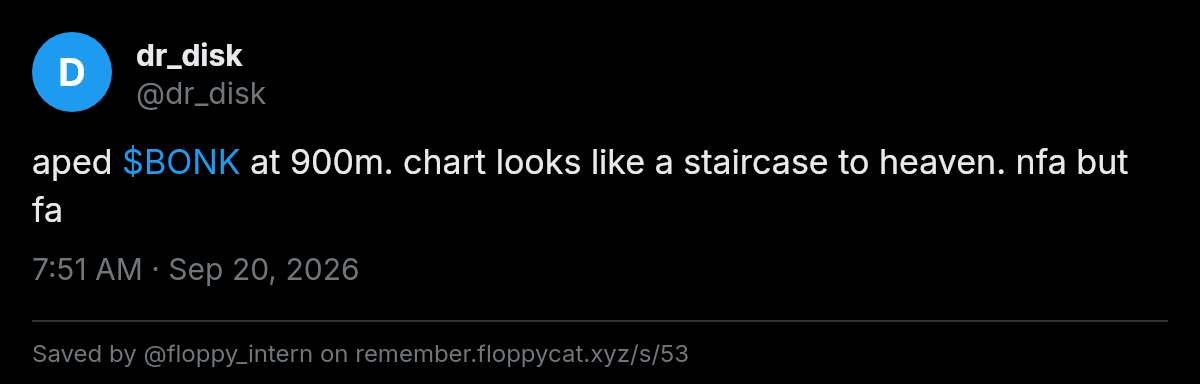1200x384 pixels.
Task: Click the 'on' word in footer
Action: click(334, 354)
